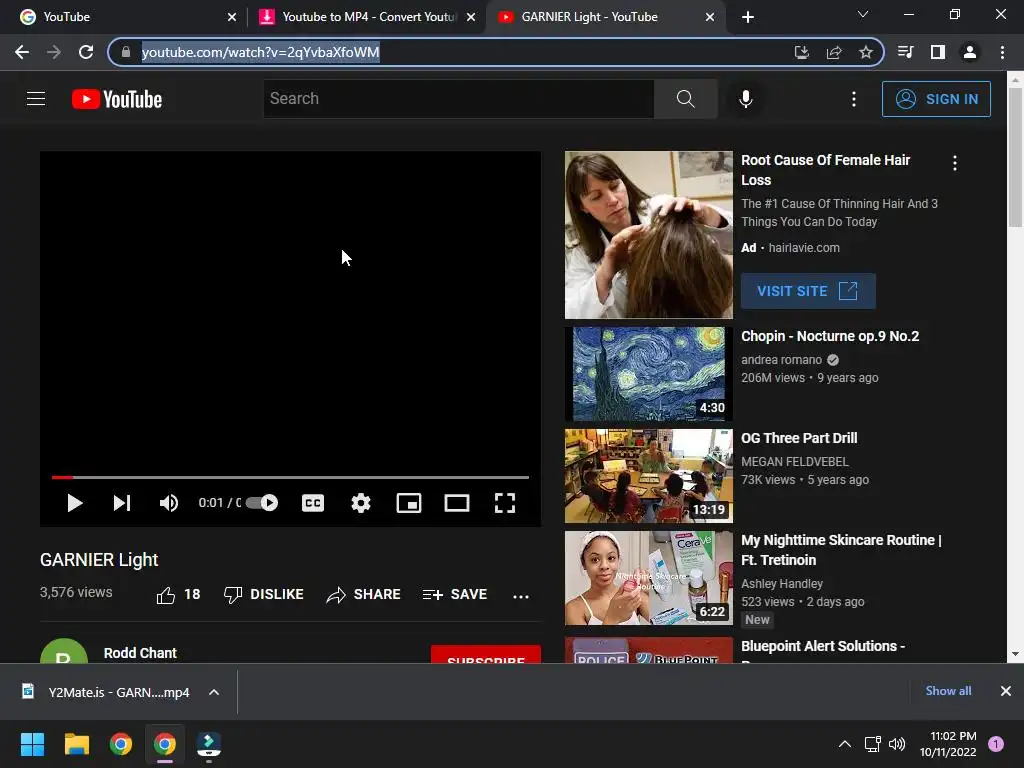Dislike the GARNIER Light video
Viewport: 1024px width, 768px height.
pyautogui.click(x=264, y=594)
